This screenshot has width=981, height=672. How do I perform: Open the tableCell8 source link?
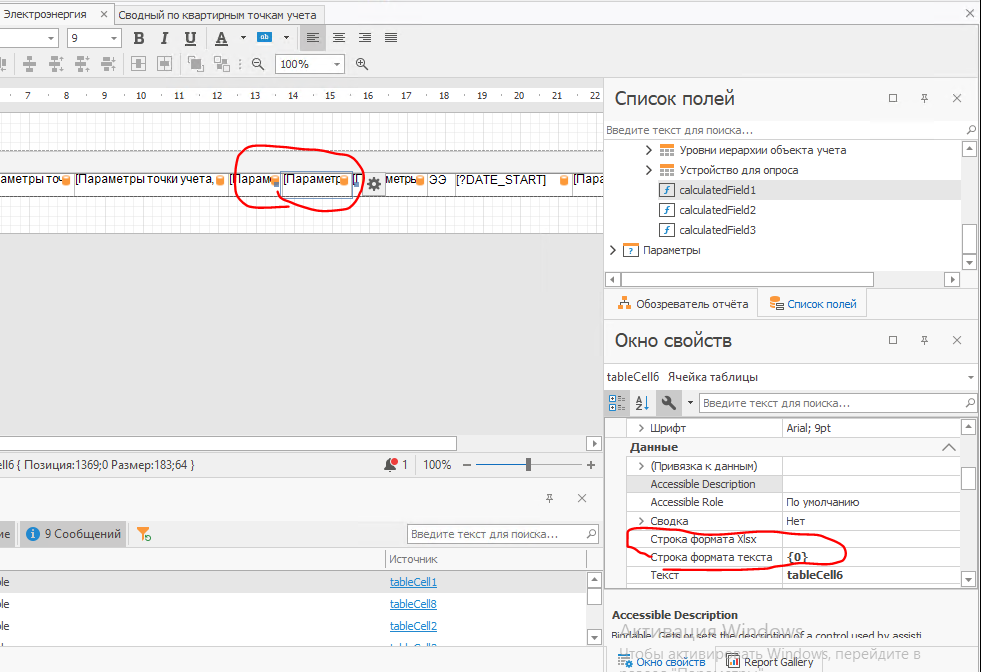click(413, 604)
